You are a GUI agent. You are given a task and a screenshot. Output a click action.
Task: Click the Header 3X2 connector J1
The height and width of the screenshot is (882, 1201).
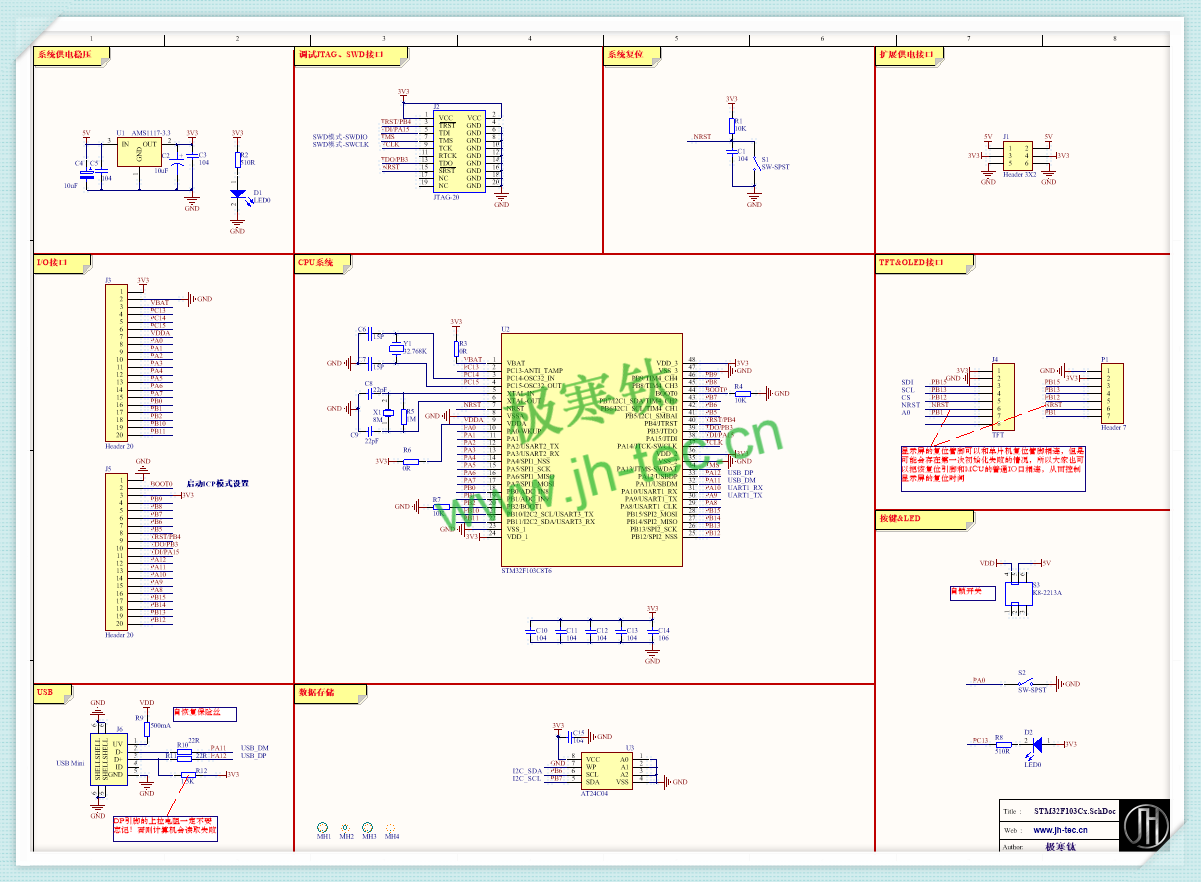tap(1018, 156)
